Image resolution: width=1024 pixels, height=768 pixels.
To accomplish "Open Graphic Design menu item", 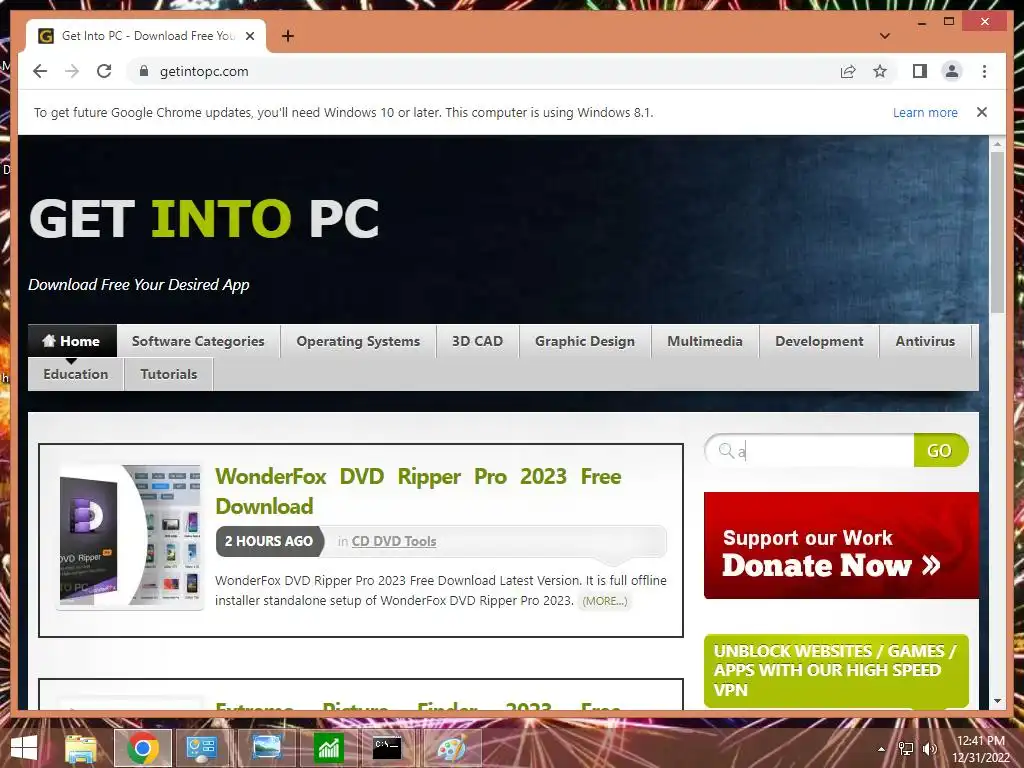I will coord(584,341).
